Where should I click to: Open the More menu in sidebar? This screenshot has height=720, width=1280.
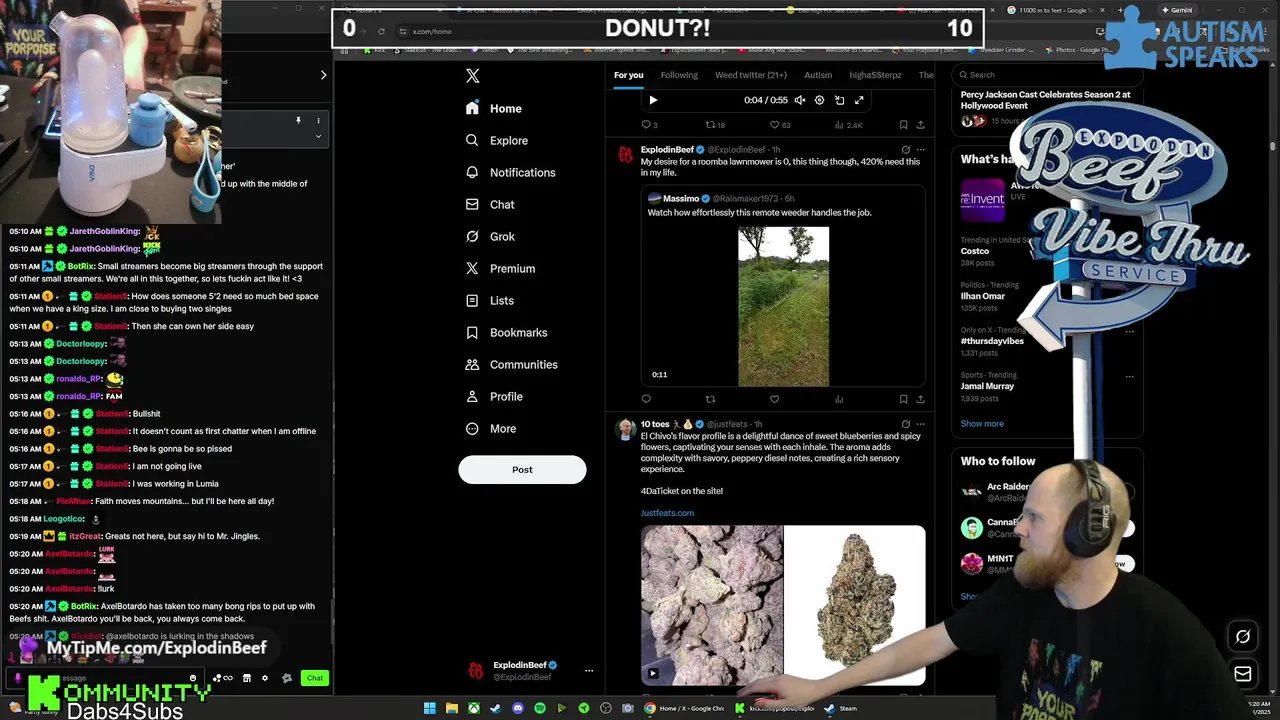click(x=491, y=428)
